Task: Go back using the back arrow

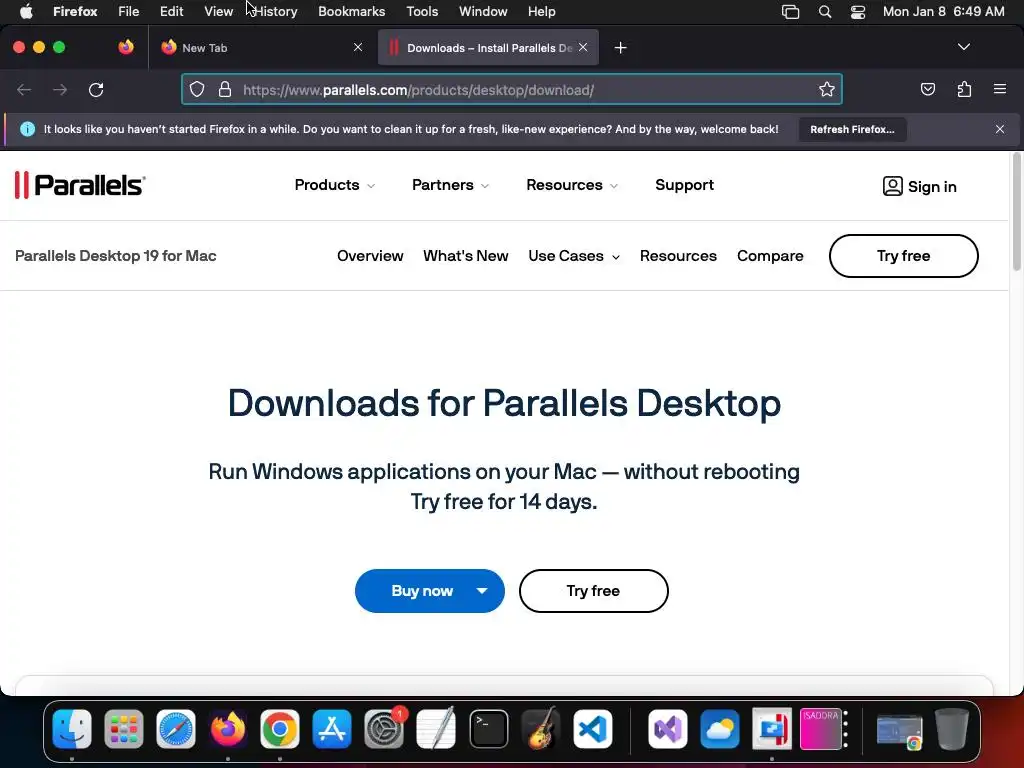Action: [24, 90]
